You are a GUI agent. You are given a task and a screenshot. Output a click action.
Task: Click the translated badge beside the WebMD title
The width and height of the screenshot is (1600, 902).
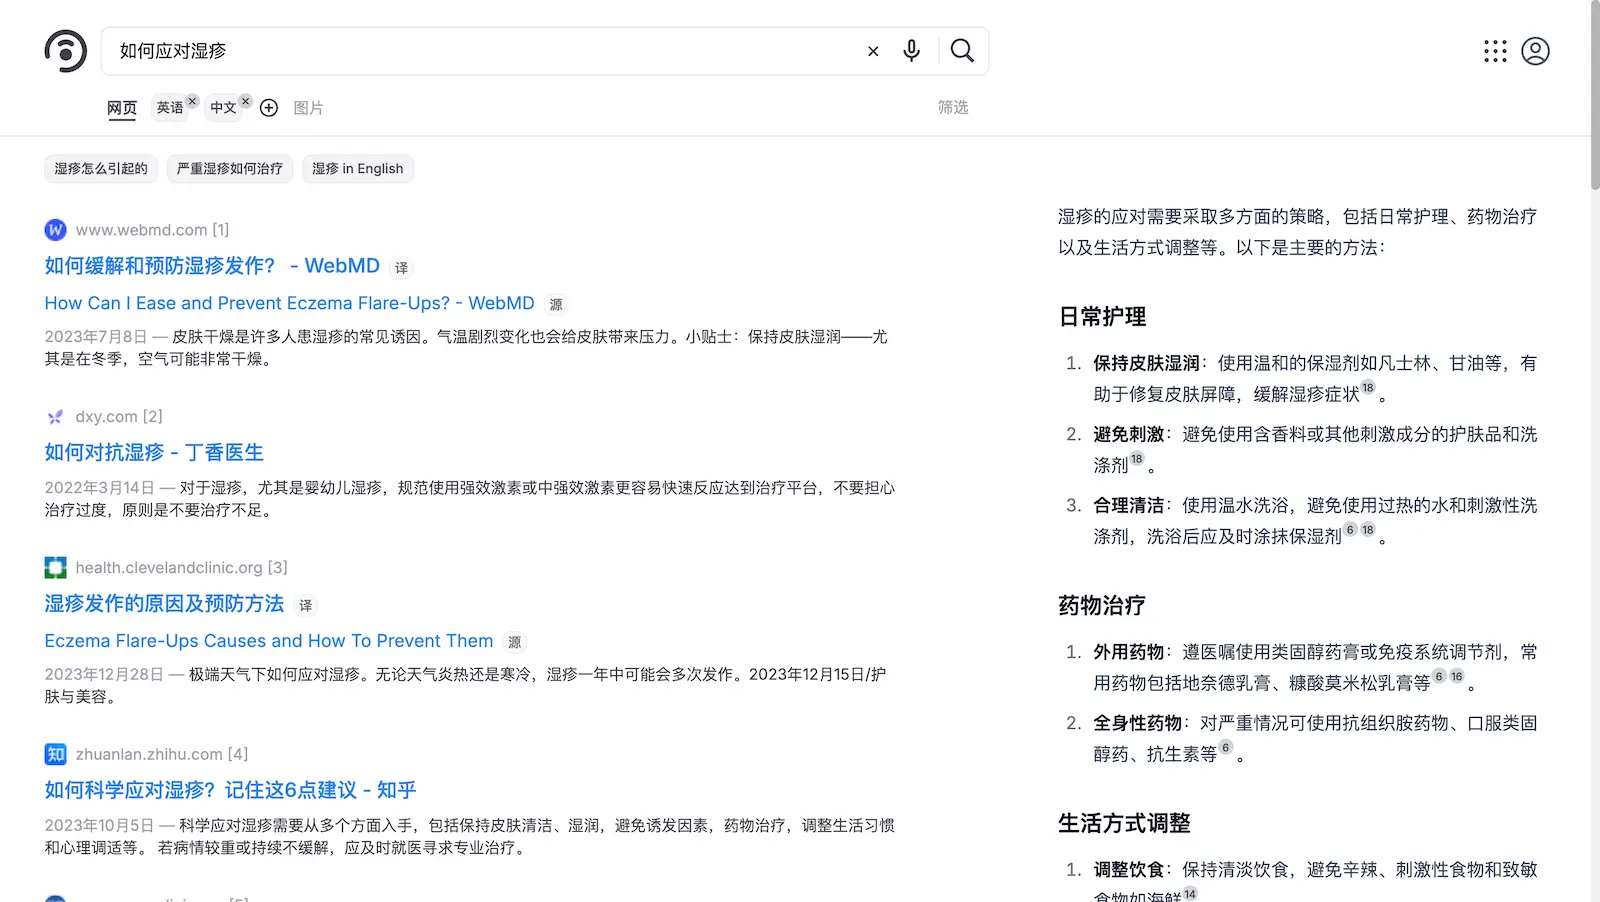coord(401,268)
